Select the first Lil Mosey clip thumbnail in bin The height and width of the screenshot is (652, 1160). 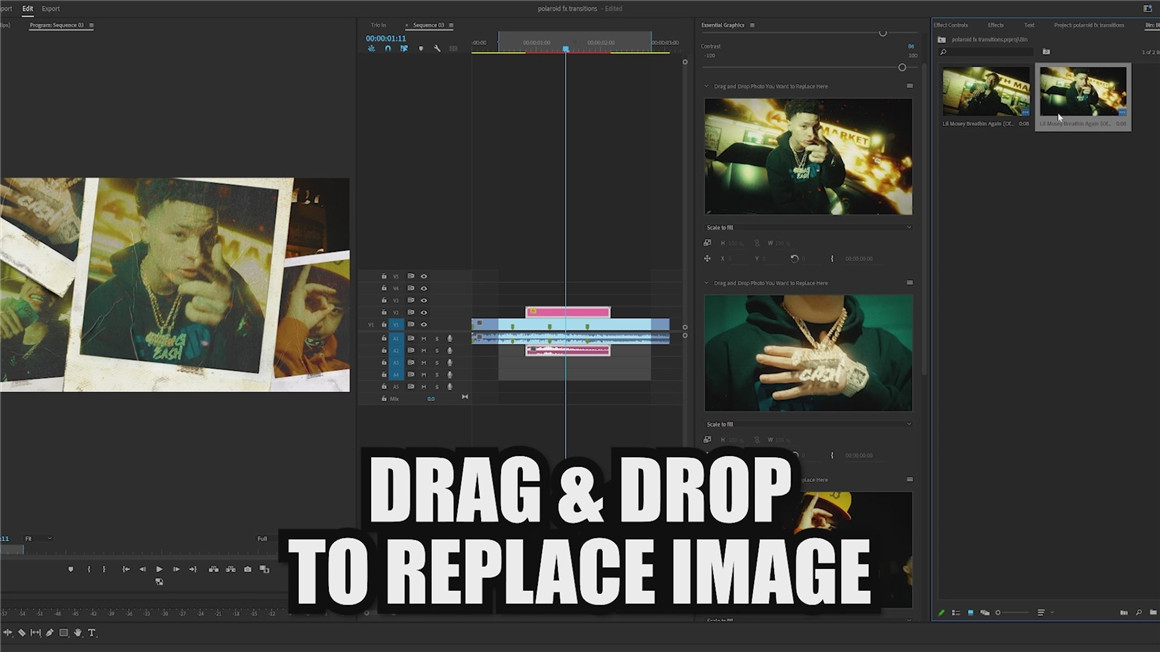985,91
